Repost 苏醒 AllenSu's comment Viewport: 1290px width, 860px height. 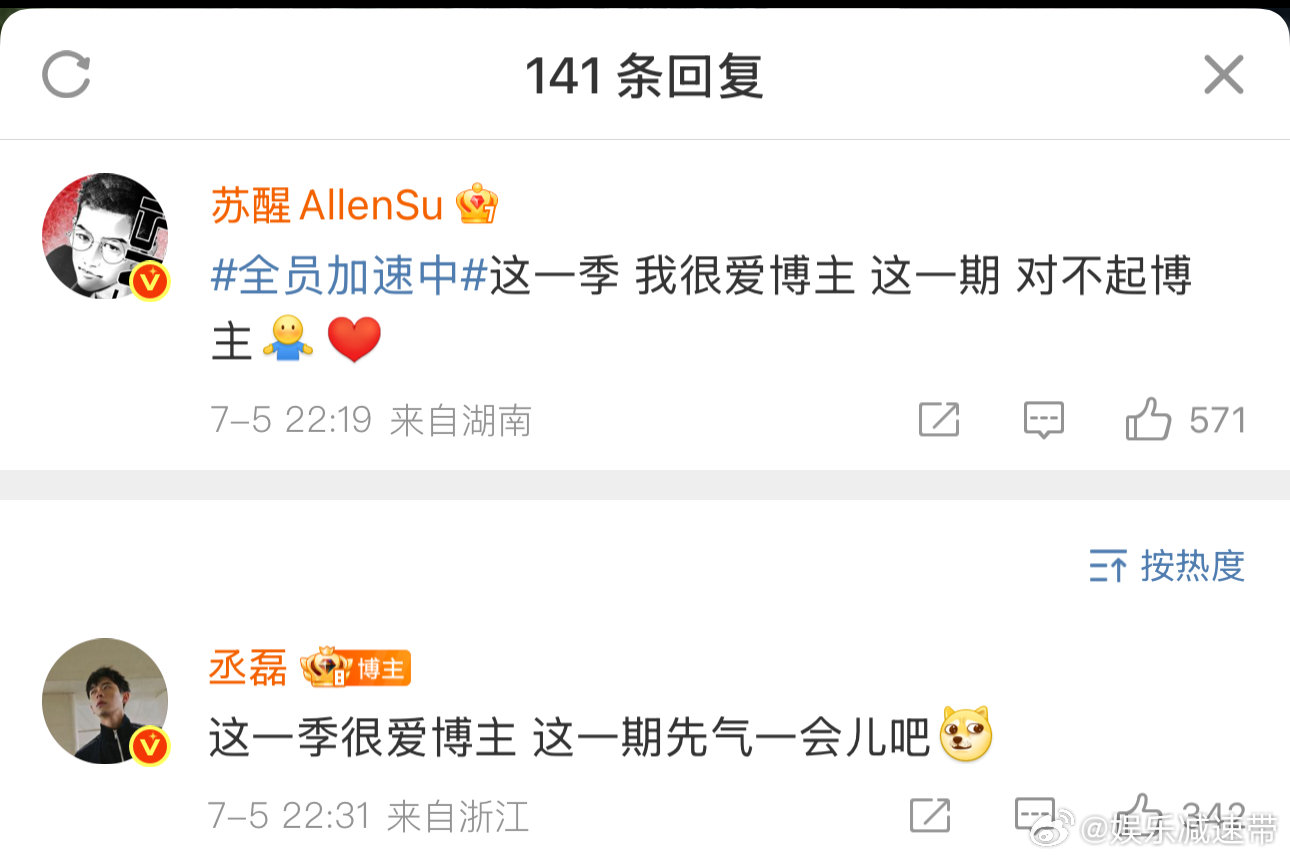click(939, 420)
